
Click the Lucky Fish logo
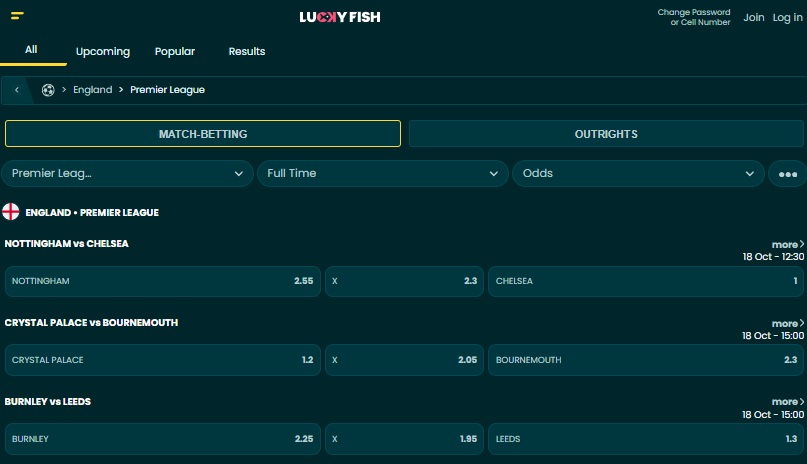[340, 17]
